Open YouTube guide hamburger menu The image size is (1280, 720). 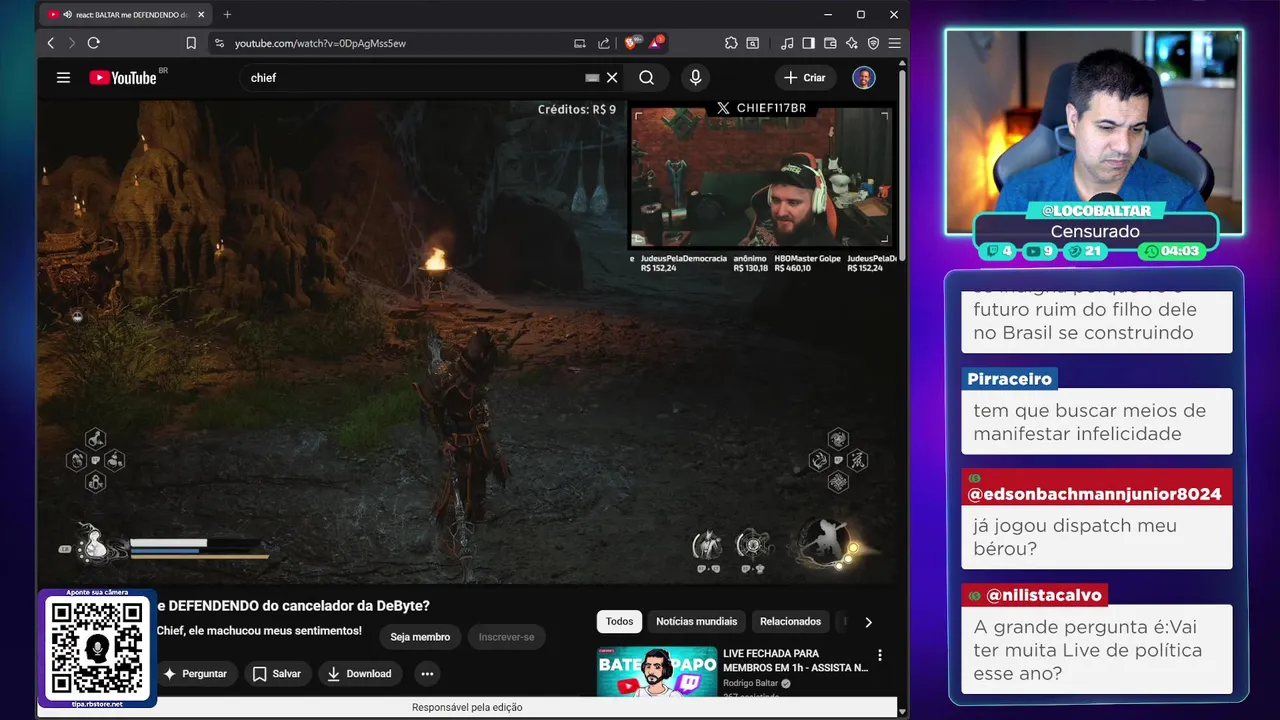[x=63, y=78]
